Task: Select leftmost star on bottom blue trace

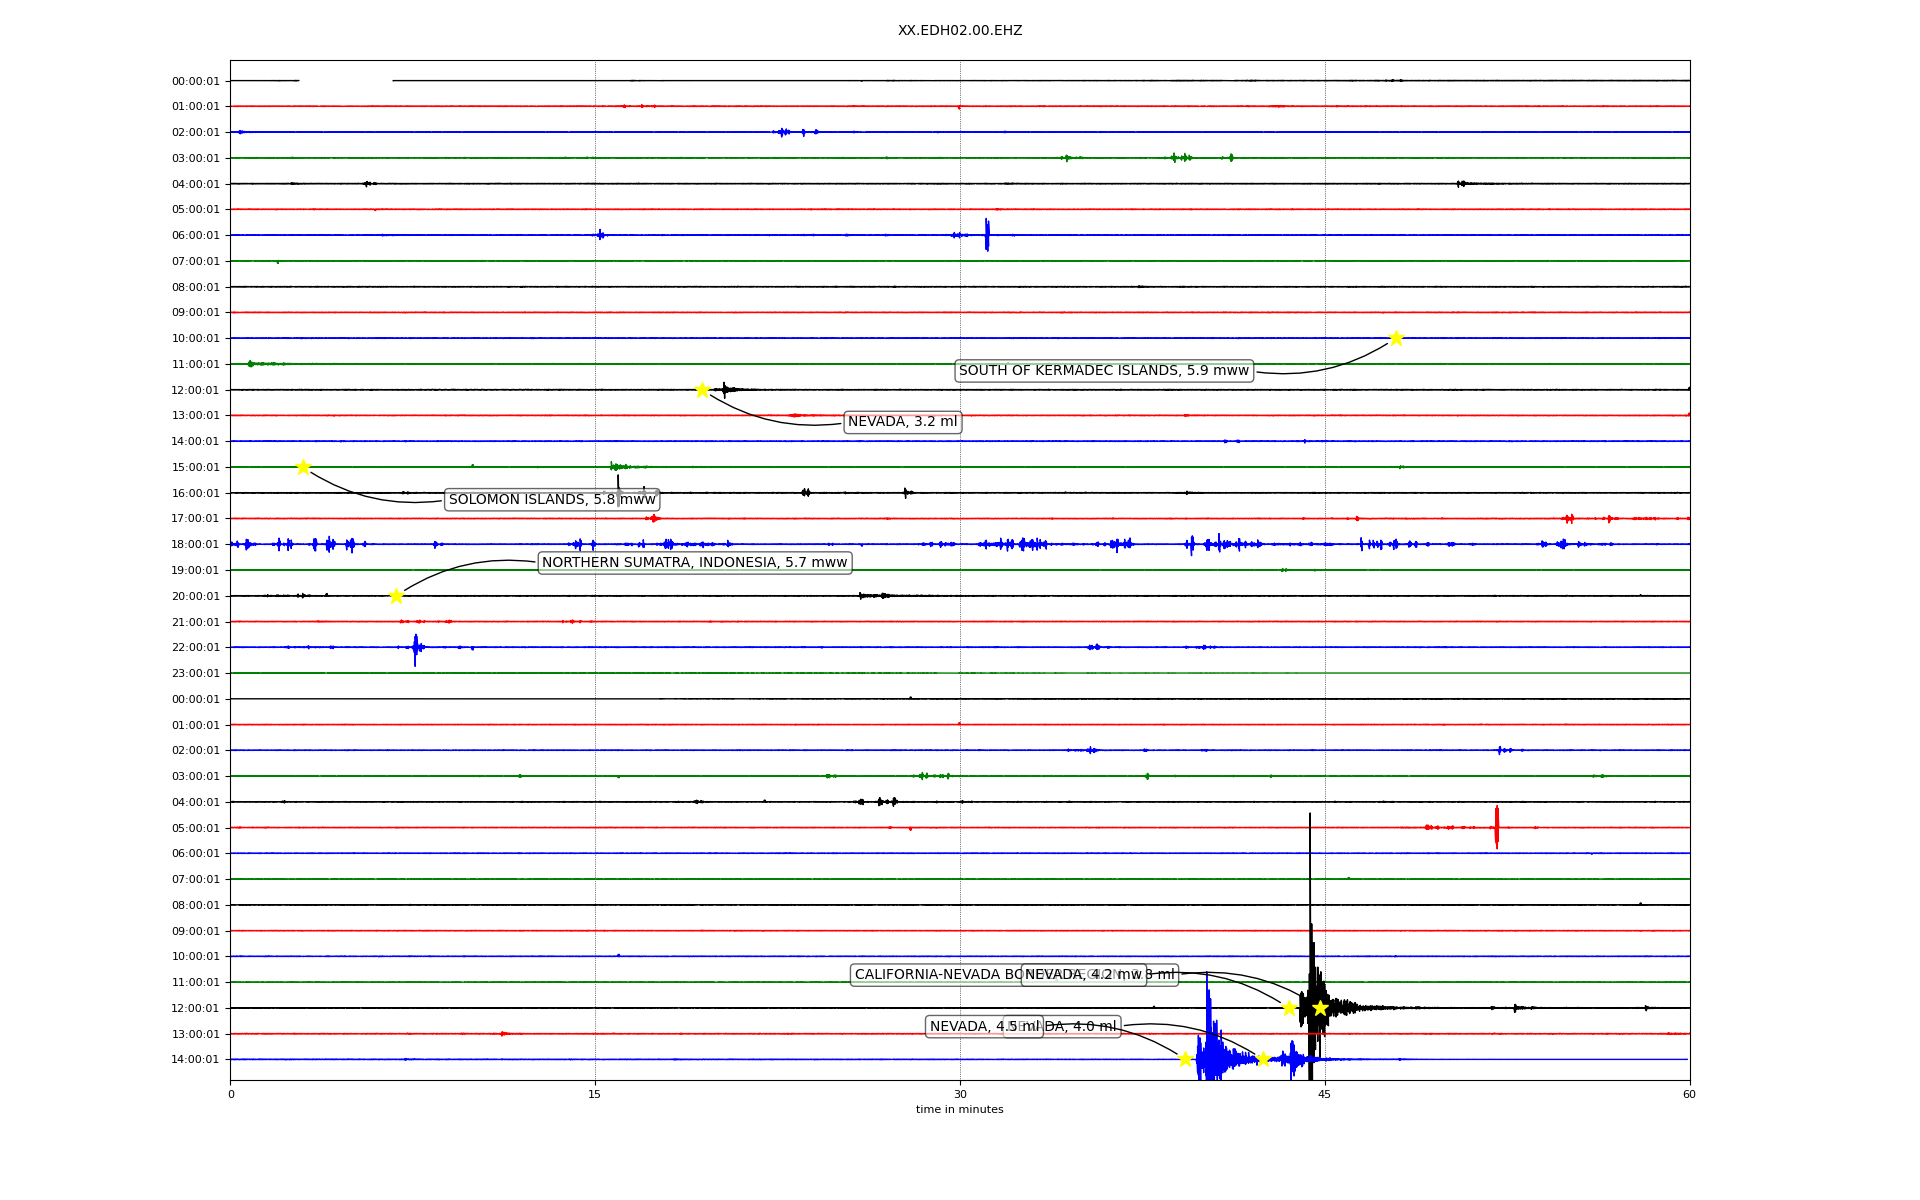Action: click(x=1185, y=1059)
